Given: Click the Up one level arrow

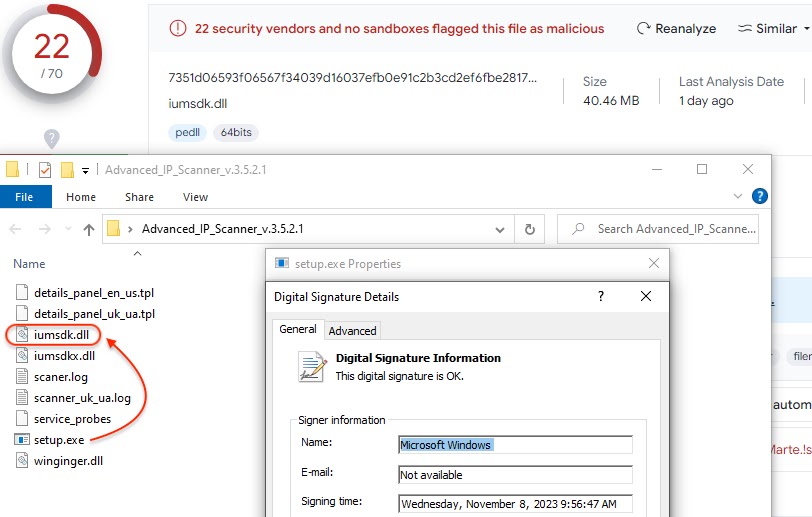Looking at the screenshot, I should (89, 229).
